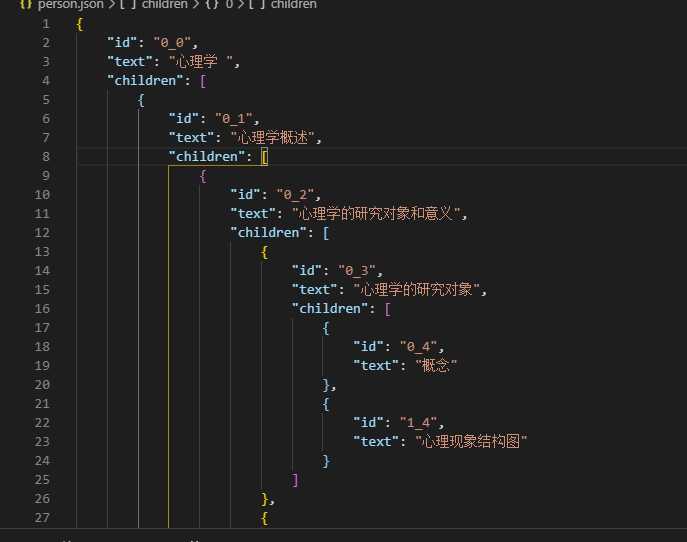687x542 pixels.
Task: Click the yellow opening brace on line 1
Action: [x=79, y=24]
